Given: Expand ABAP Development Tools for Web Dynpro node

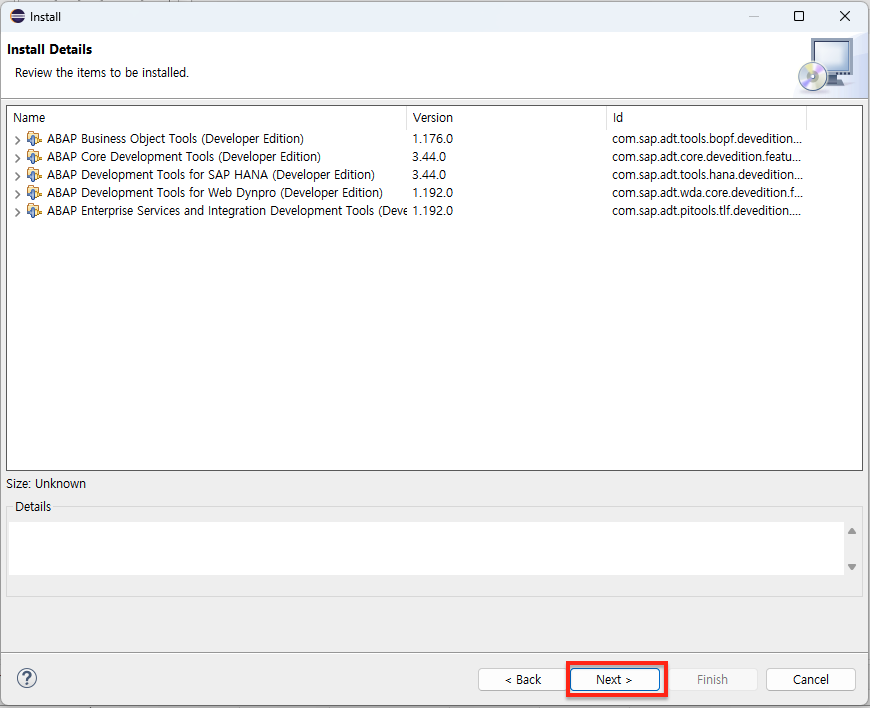Looking at the screenshot, I should [17, 194].
